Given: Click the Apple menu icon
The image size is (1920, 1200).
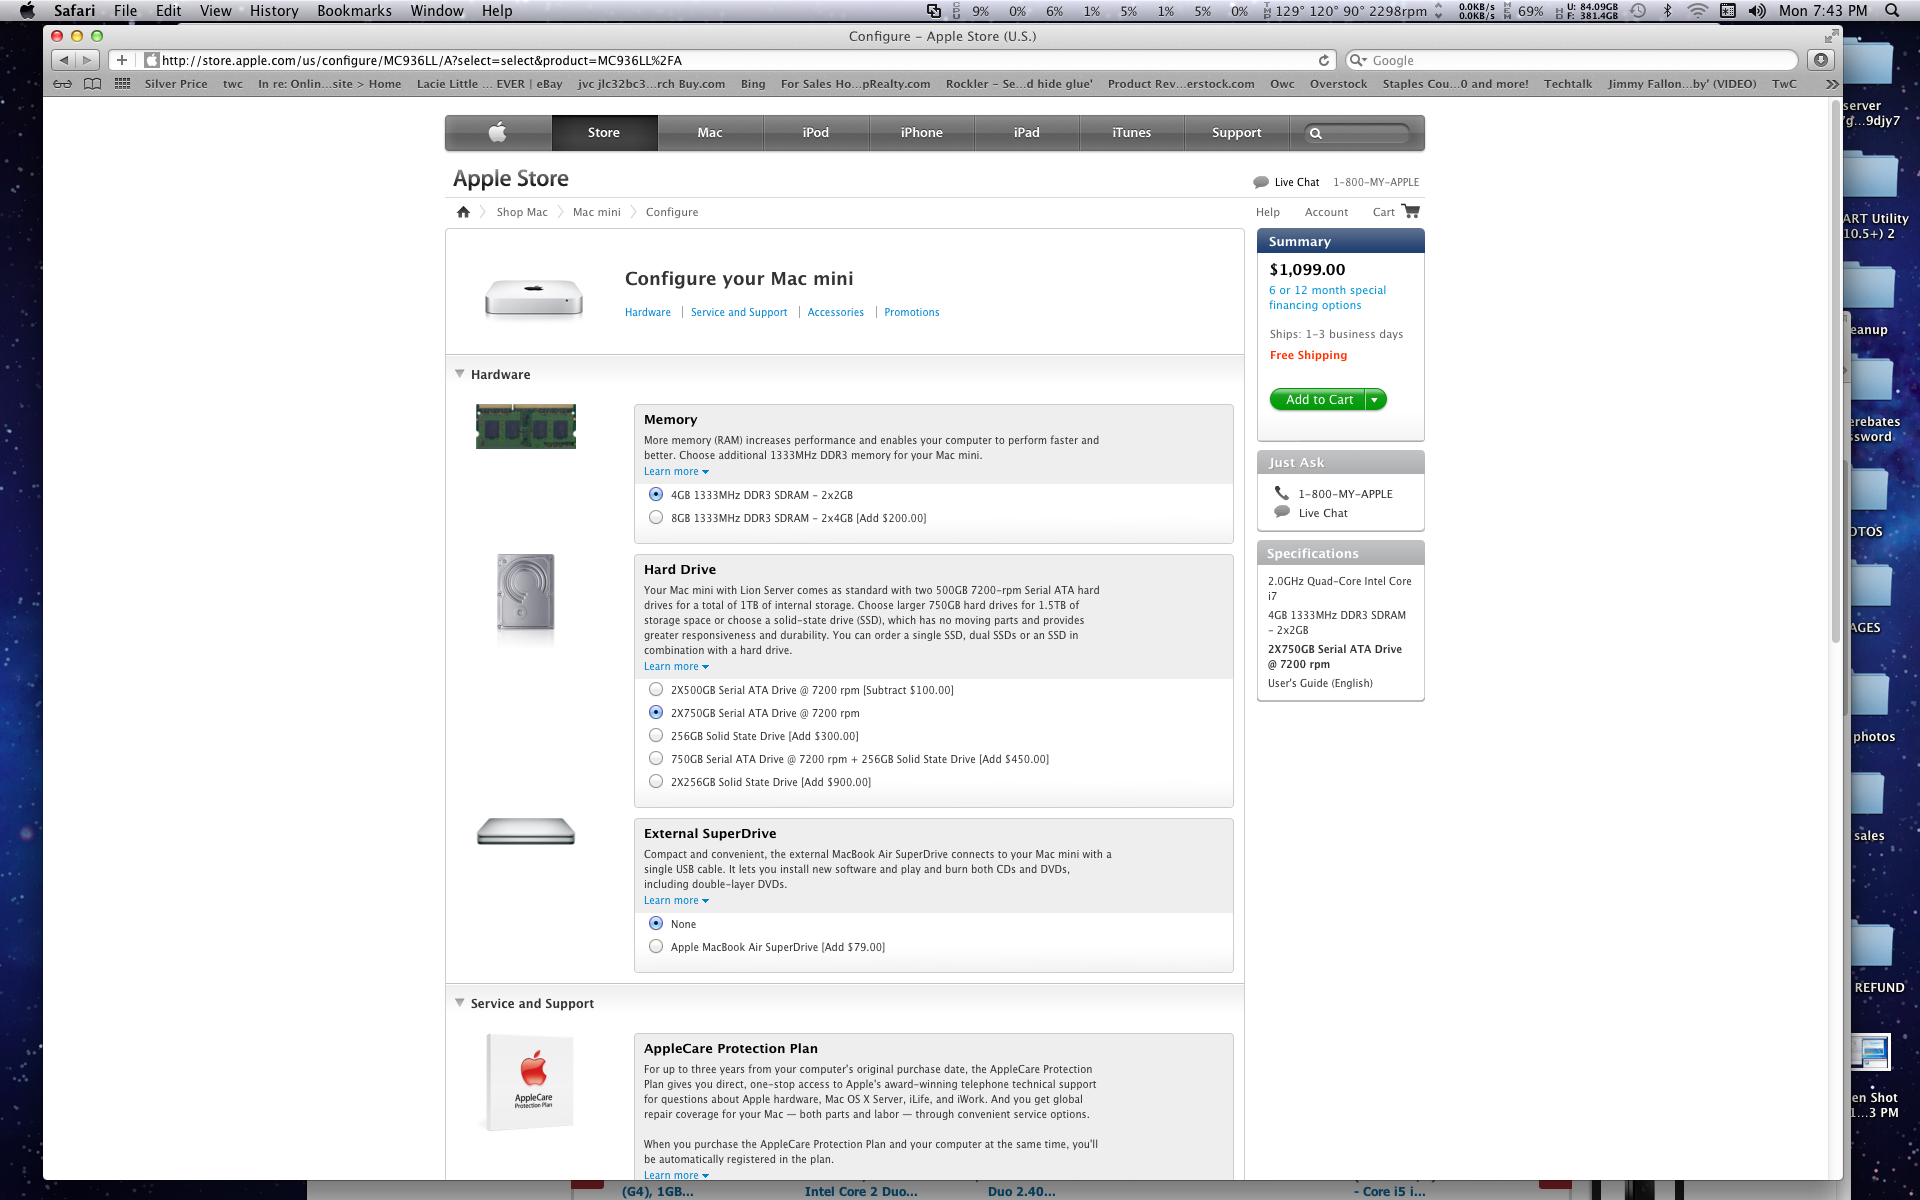Looking at the screenshot, I should coord(27,11).
